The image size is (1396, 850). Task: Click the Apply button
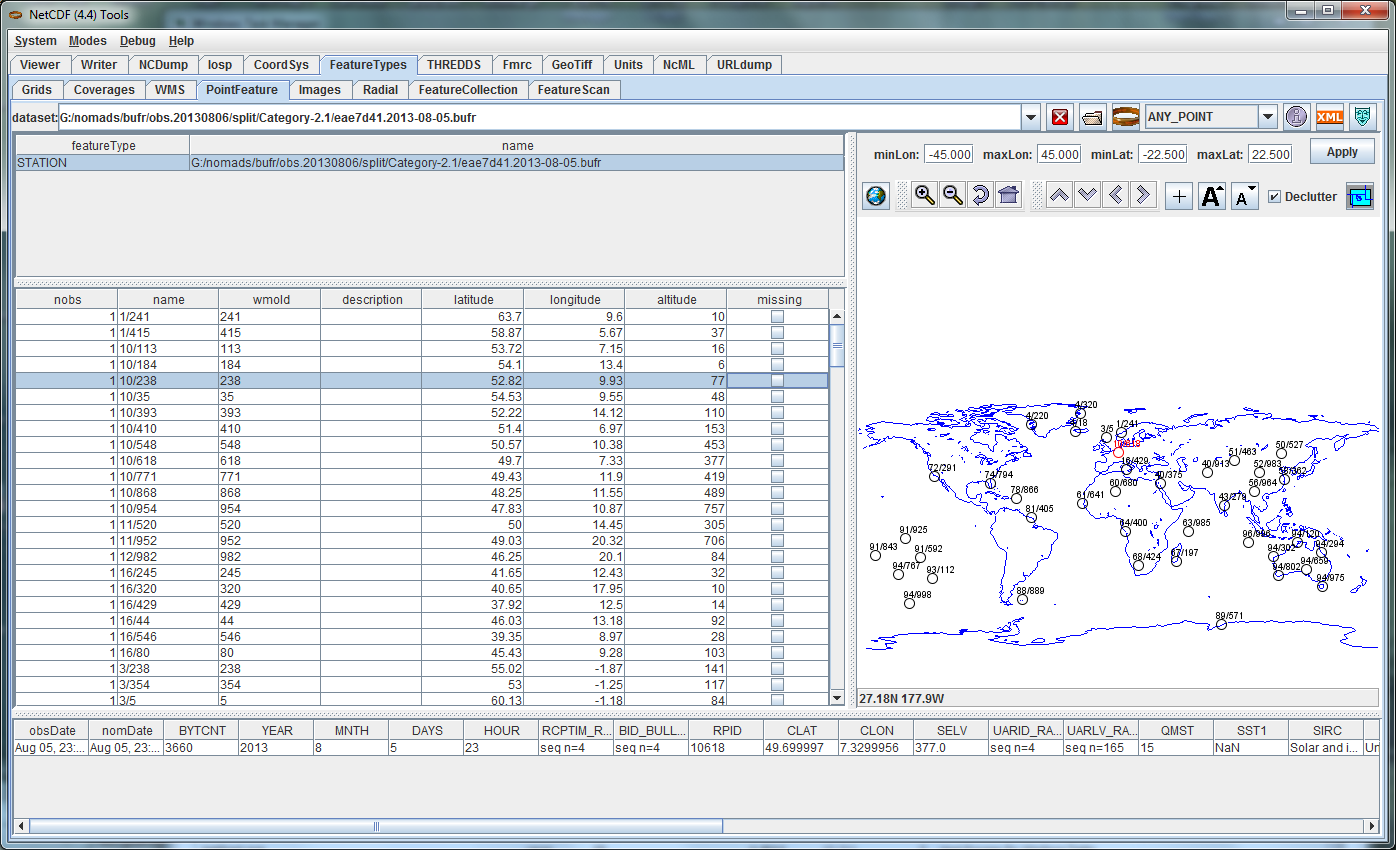point(1341,152)
